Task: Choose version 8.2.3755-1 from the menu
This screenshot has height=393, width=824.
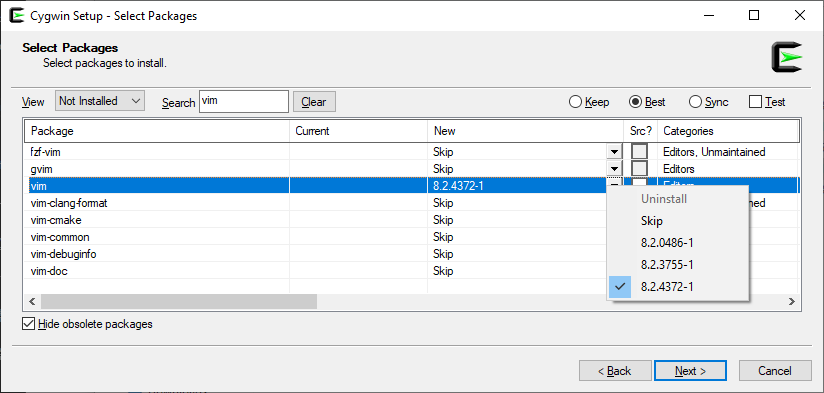Action: [x=678, y=265]
